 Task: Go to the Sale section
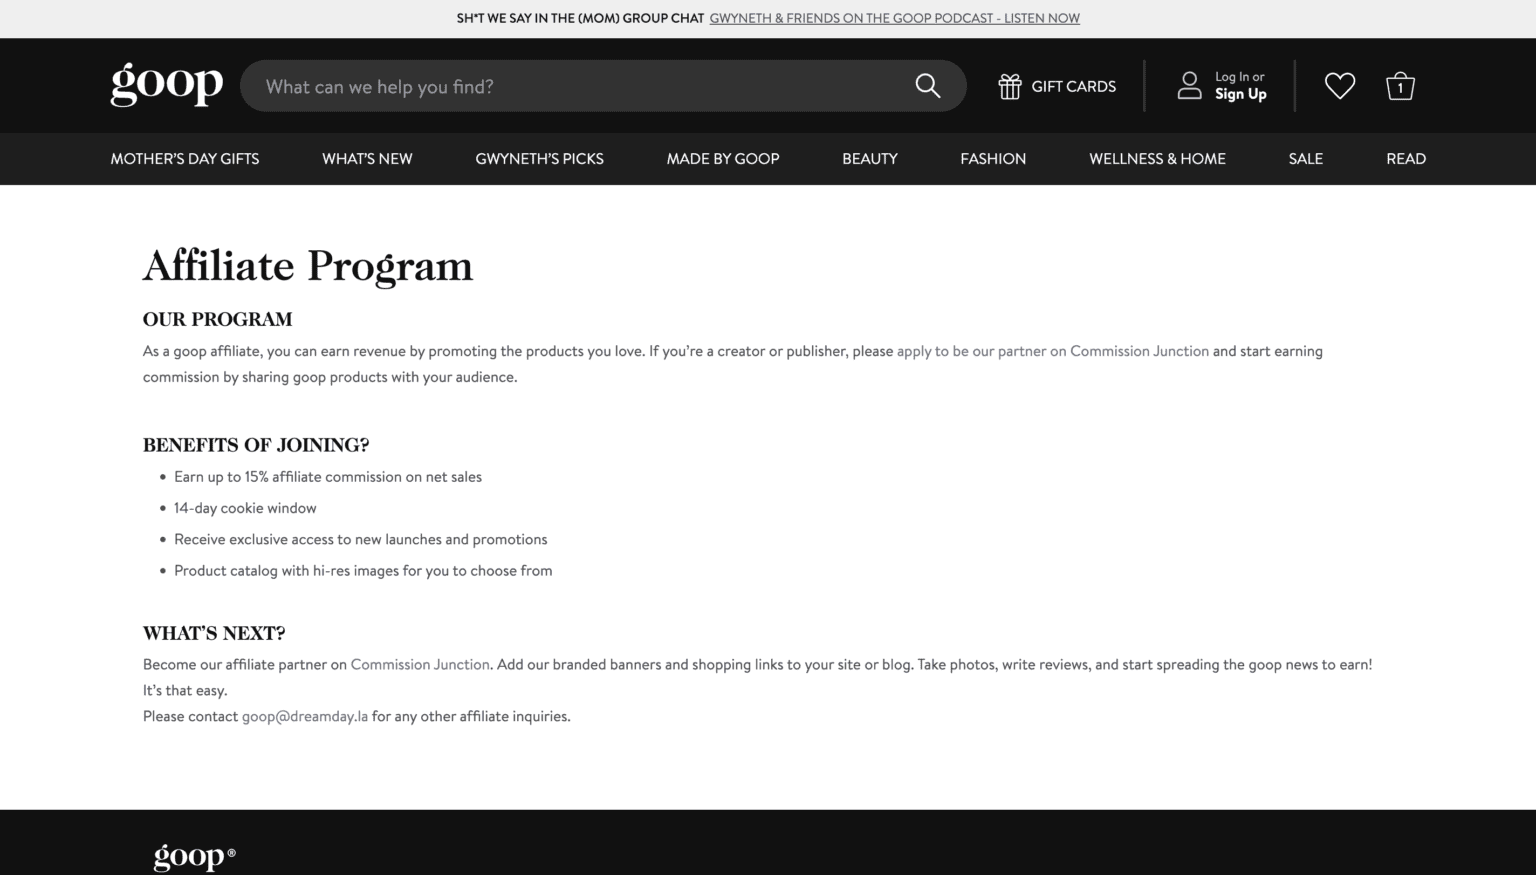(x=1305, y=158)
